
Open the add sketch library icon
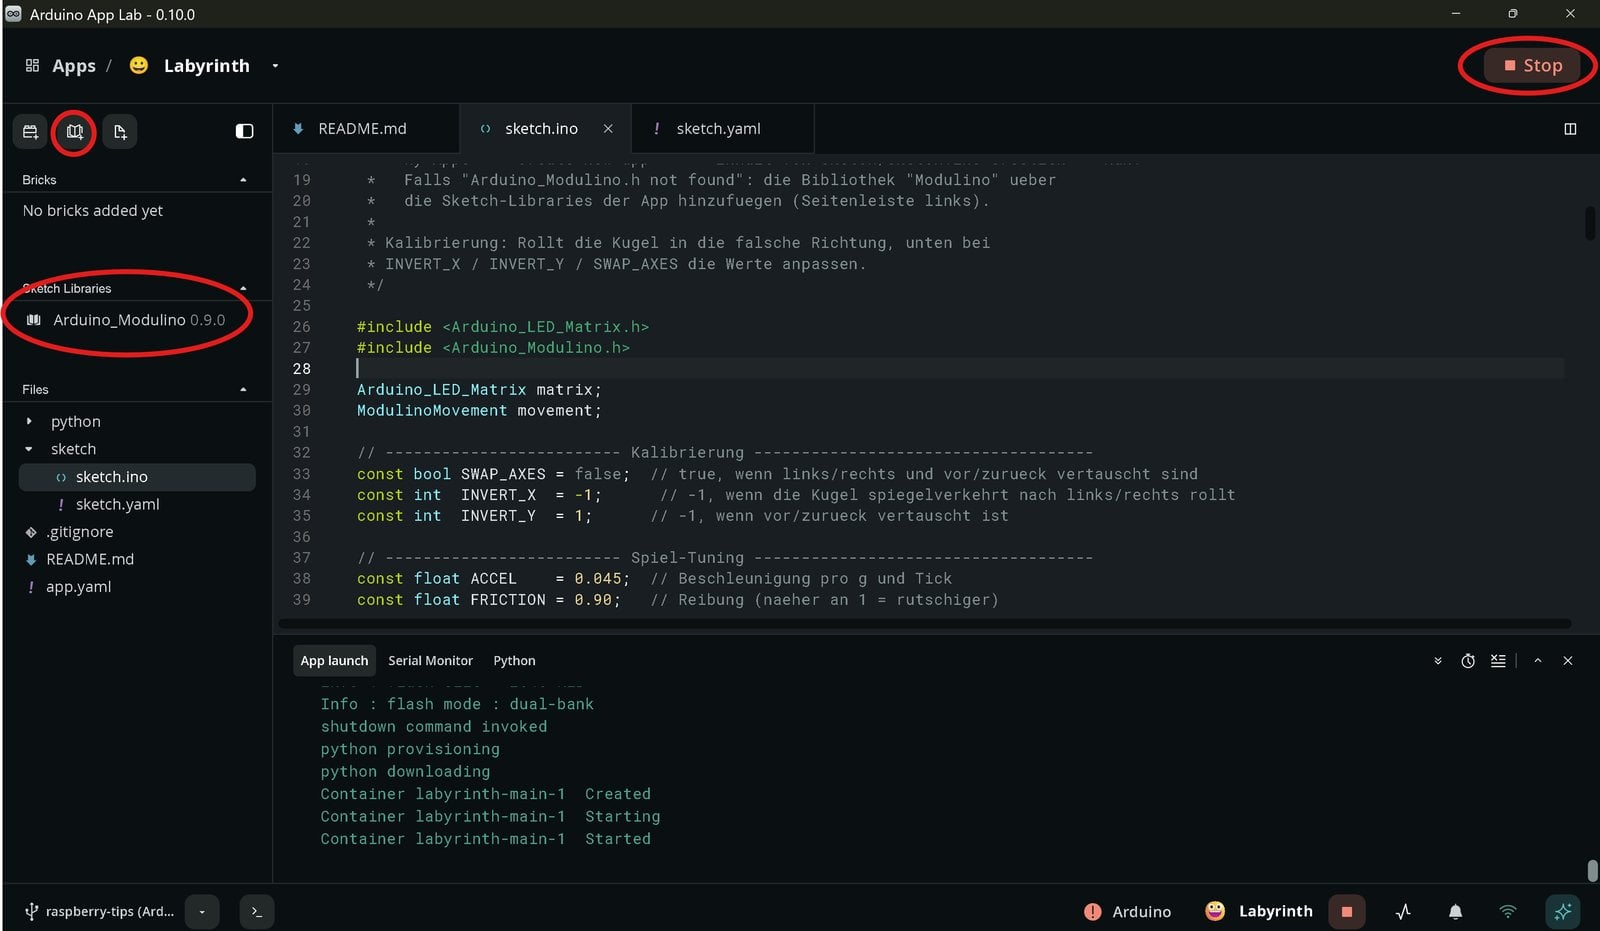(75, 132)
